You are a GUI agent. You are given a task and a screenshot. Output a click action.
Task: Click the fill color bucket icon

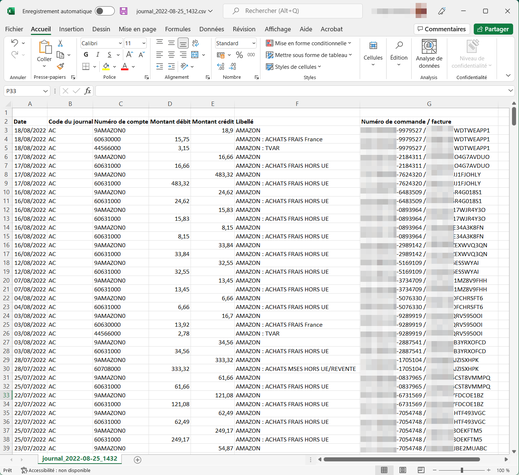(x=106, y=66)
